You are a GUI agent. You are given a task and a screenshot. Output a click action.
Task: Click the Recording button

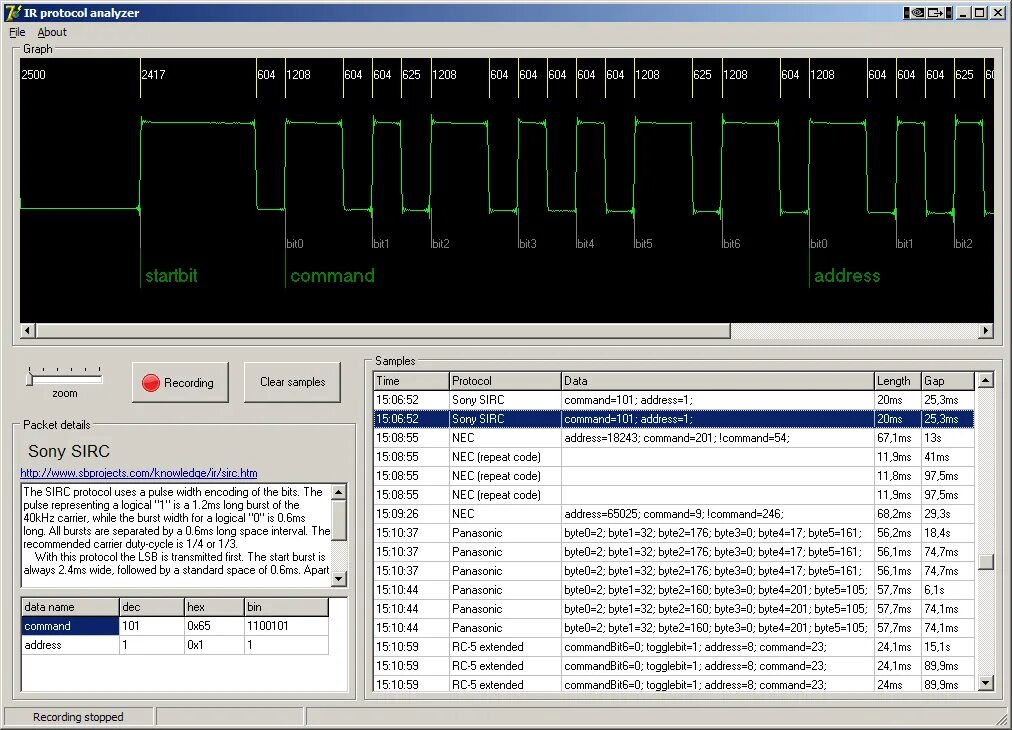tap(180, 382)
